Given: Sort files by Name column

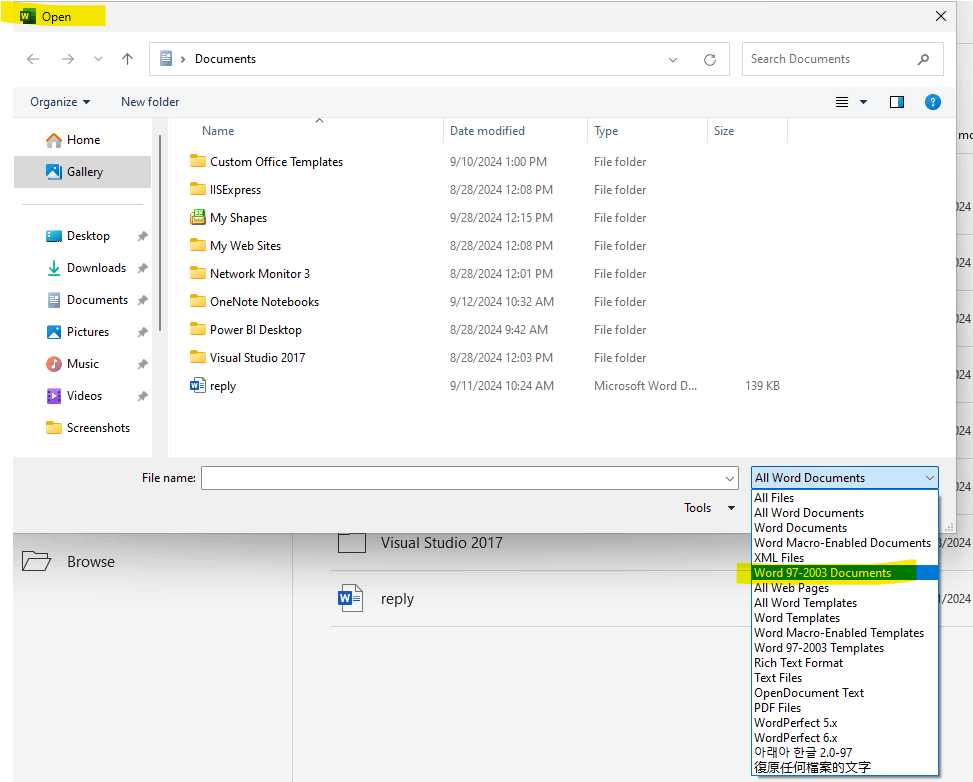Looking at the screenshot, I should tap(218, 131).
